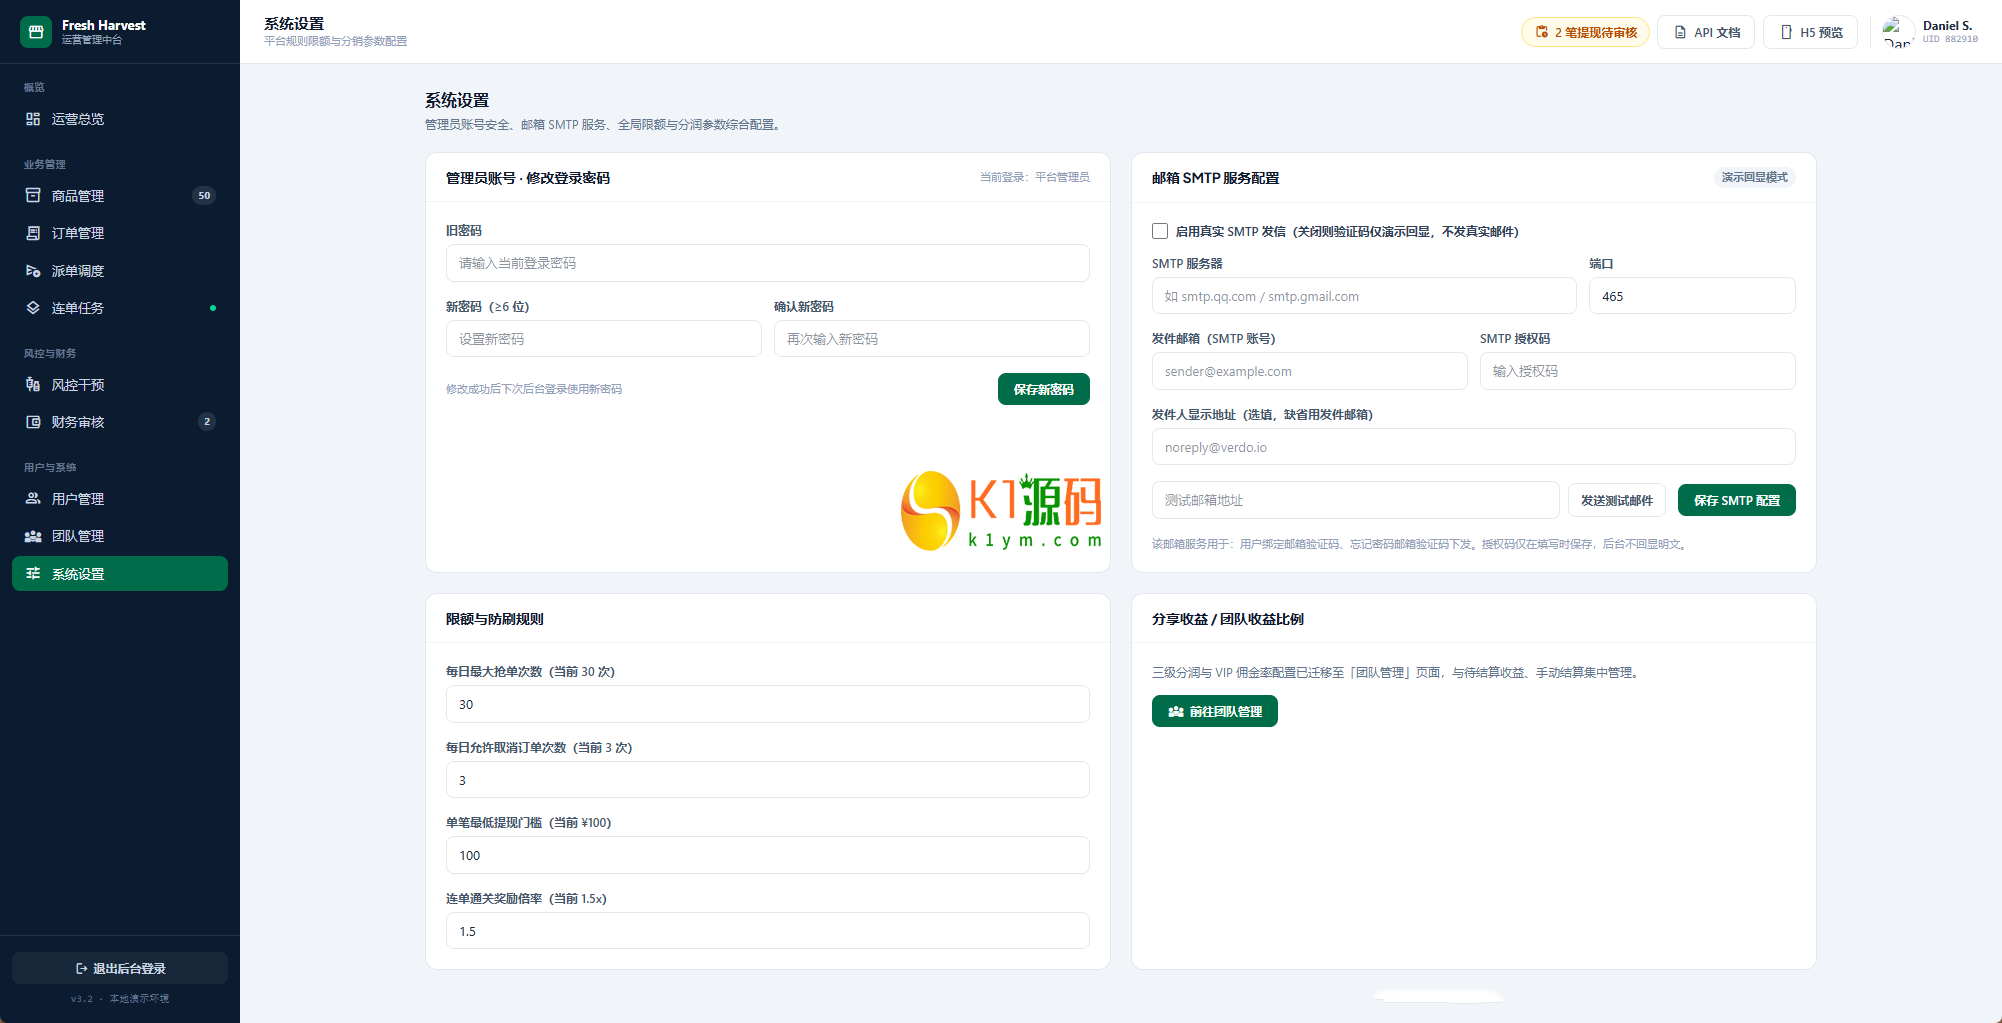Open 团队管理 sidebar entry

pyautogui.click(x=120, y=536)
